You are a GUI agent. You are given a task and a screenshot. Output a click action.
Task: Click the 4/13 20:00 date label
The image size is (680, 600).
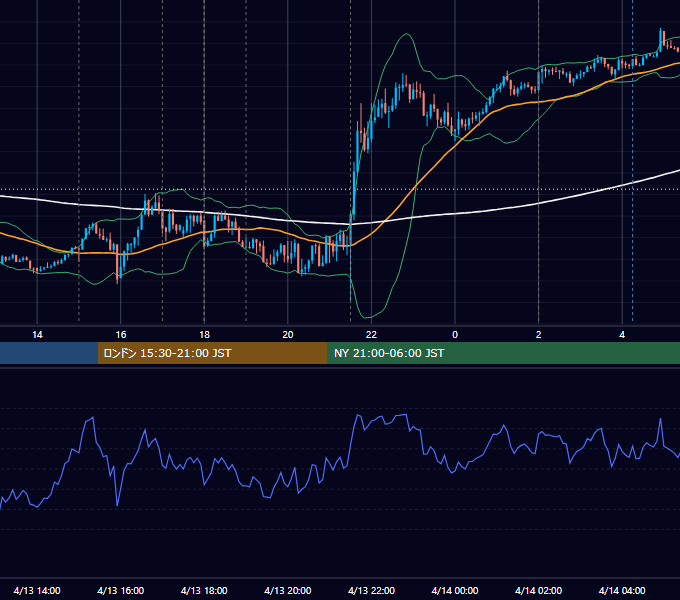click(288, 590)
